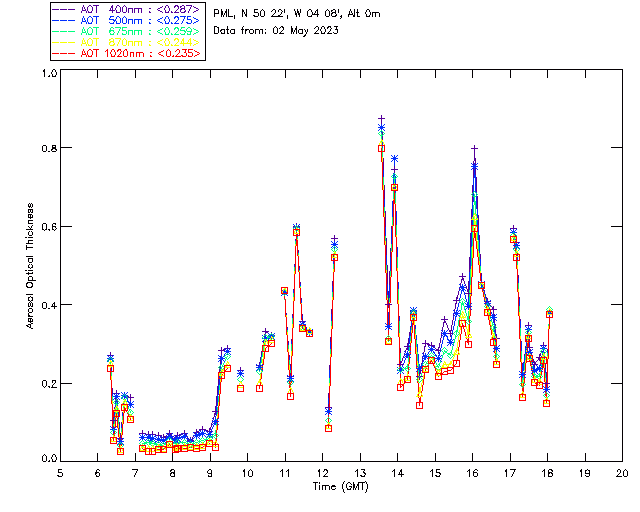This screenshot has height=512, width=640.
Task: Click the purple dashed line legend swatch
Action: coord(64,9)
